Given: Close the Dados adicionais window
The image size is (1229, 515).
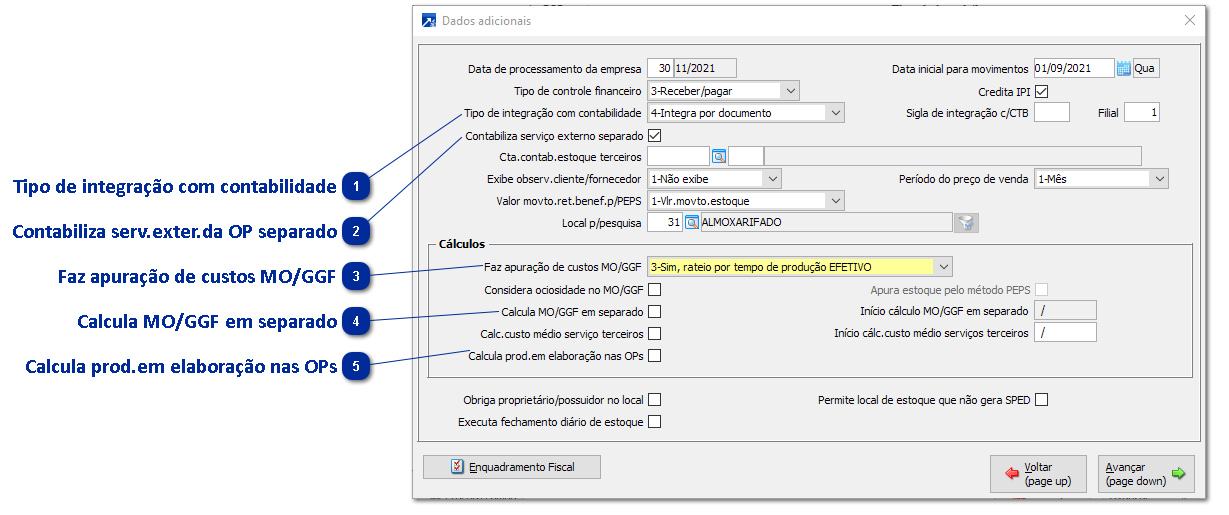Looking at the screenshot, I should (x=1190, y=20).
